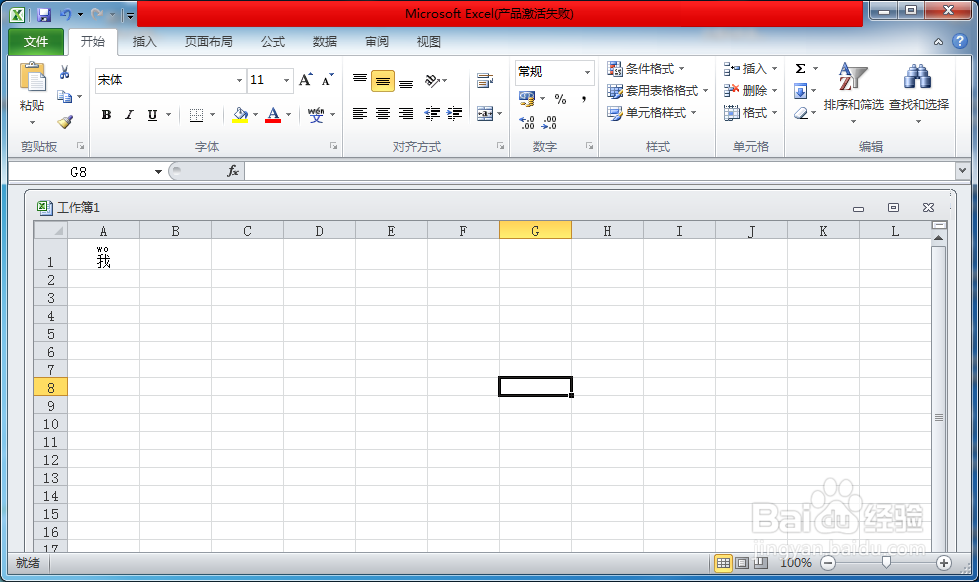
Task: Increase font size with large A icon
Action: (x=305, y=80)
